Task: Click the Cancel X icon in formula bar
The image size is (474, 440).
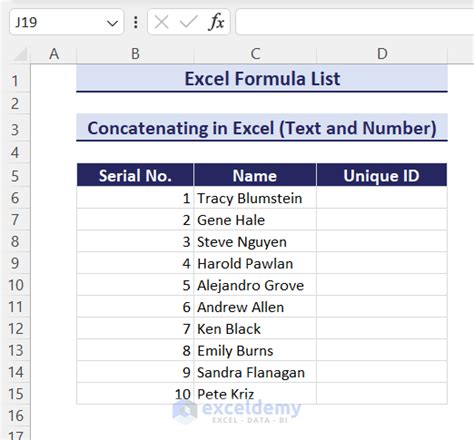Action: pos(162,22)
